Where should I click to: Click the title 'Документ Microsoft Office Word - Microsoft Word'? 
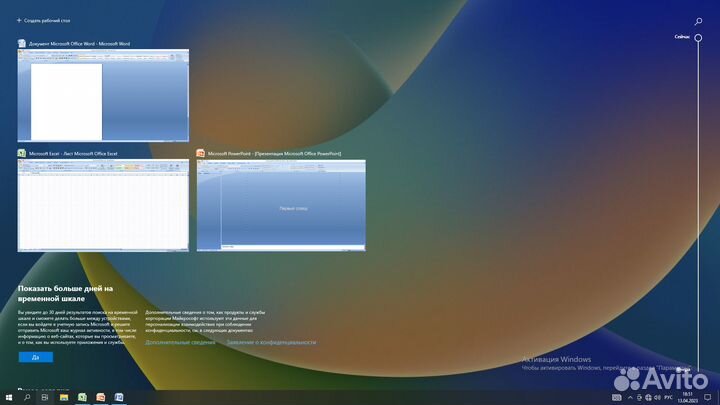[x=79, y=44]
